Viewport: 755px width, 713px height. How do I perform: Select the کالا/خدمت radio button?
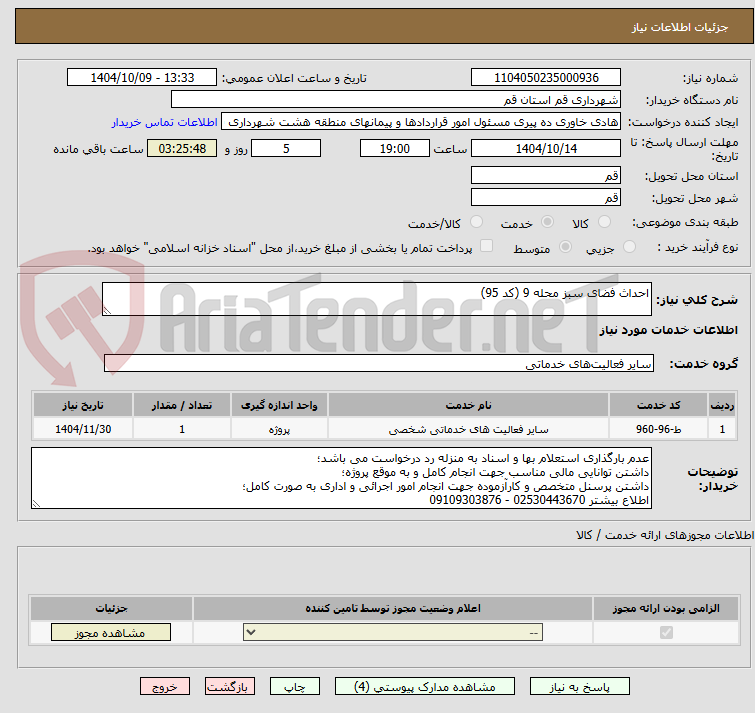(x=476, y=222)
